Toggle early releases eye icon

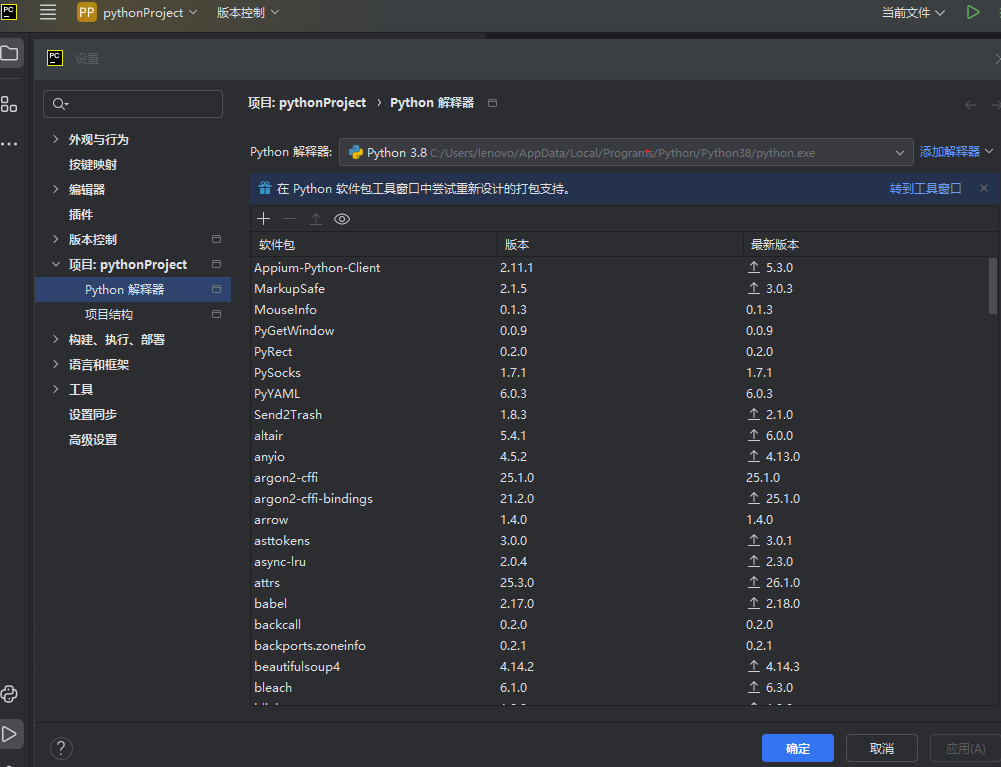coord(342,219)
